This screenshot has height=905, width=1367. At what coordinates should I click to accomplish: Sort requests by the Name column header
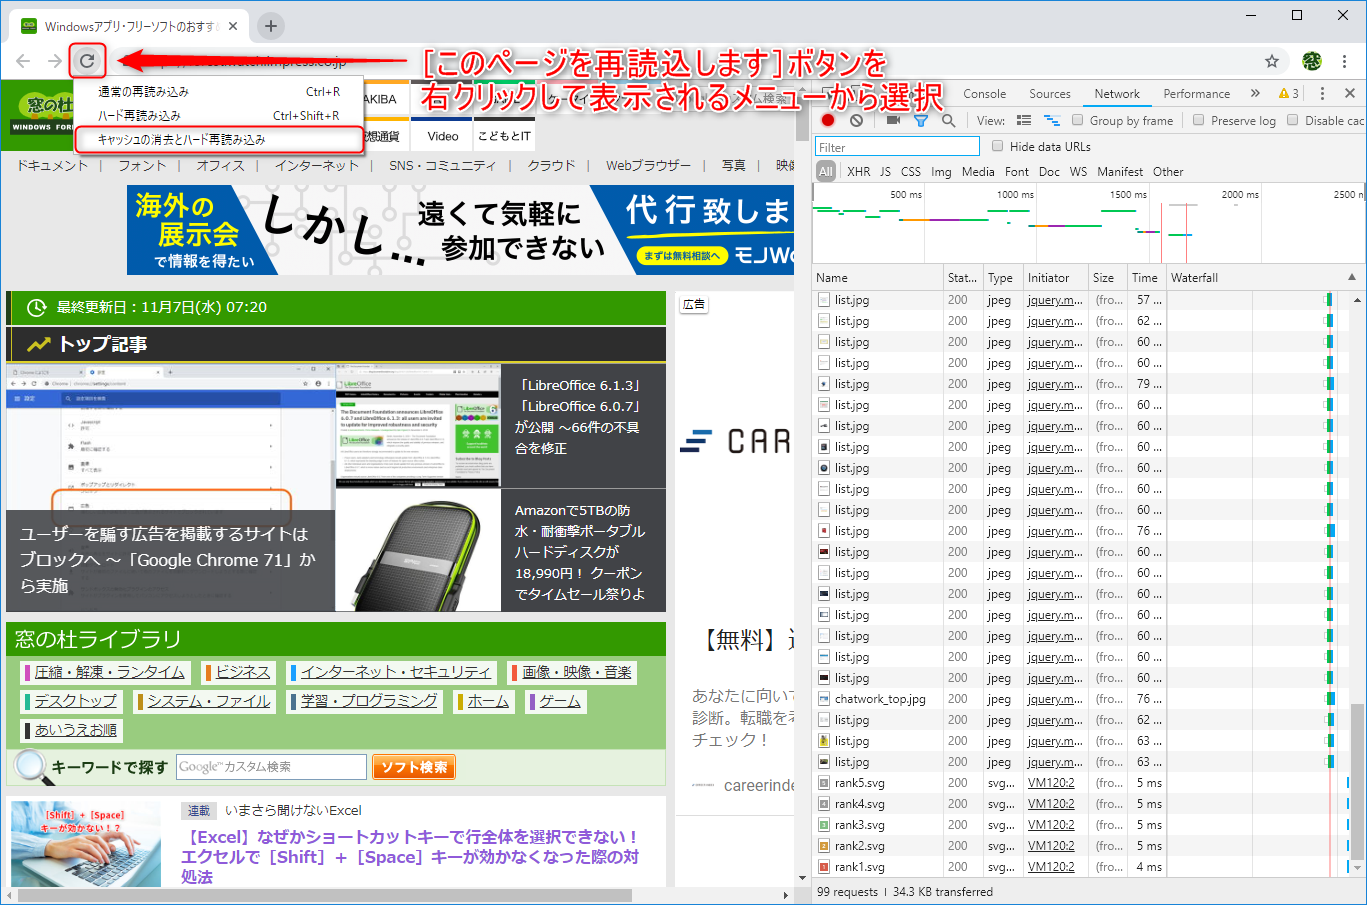878,277
